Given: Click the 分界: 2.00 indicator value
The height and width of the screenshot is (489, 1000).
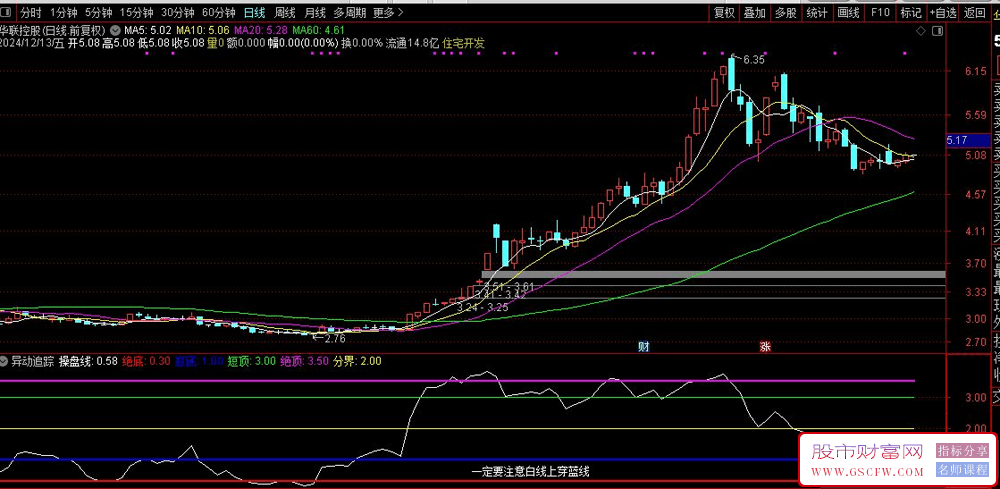Looking at the screenshot, I should point(357,361).
